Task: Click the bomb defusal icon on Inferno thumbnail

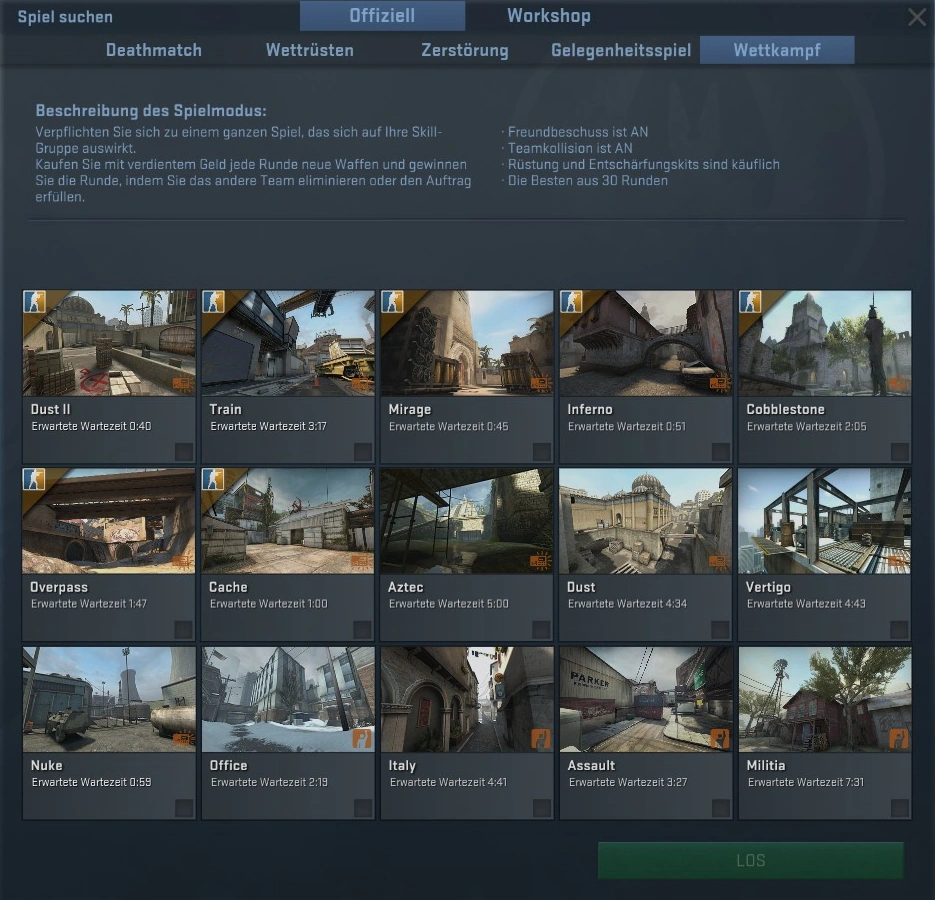Action: [x=720, y=383]
